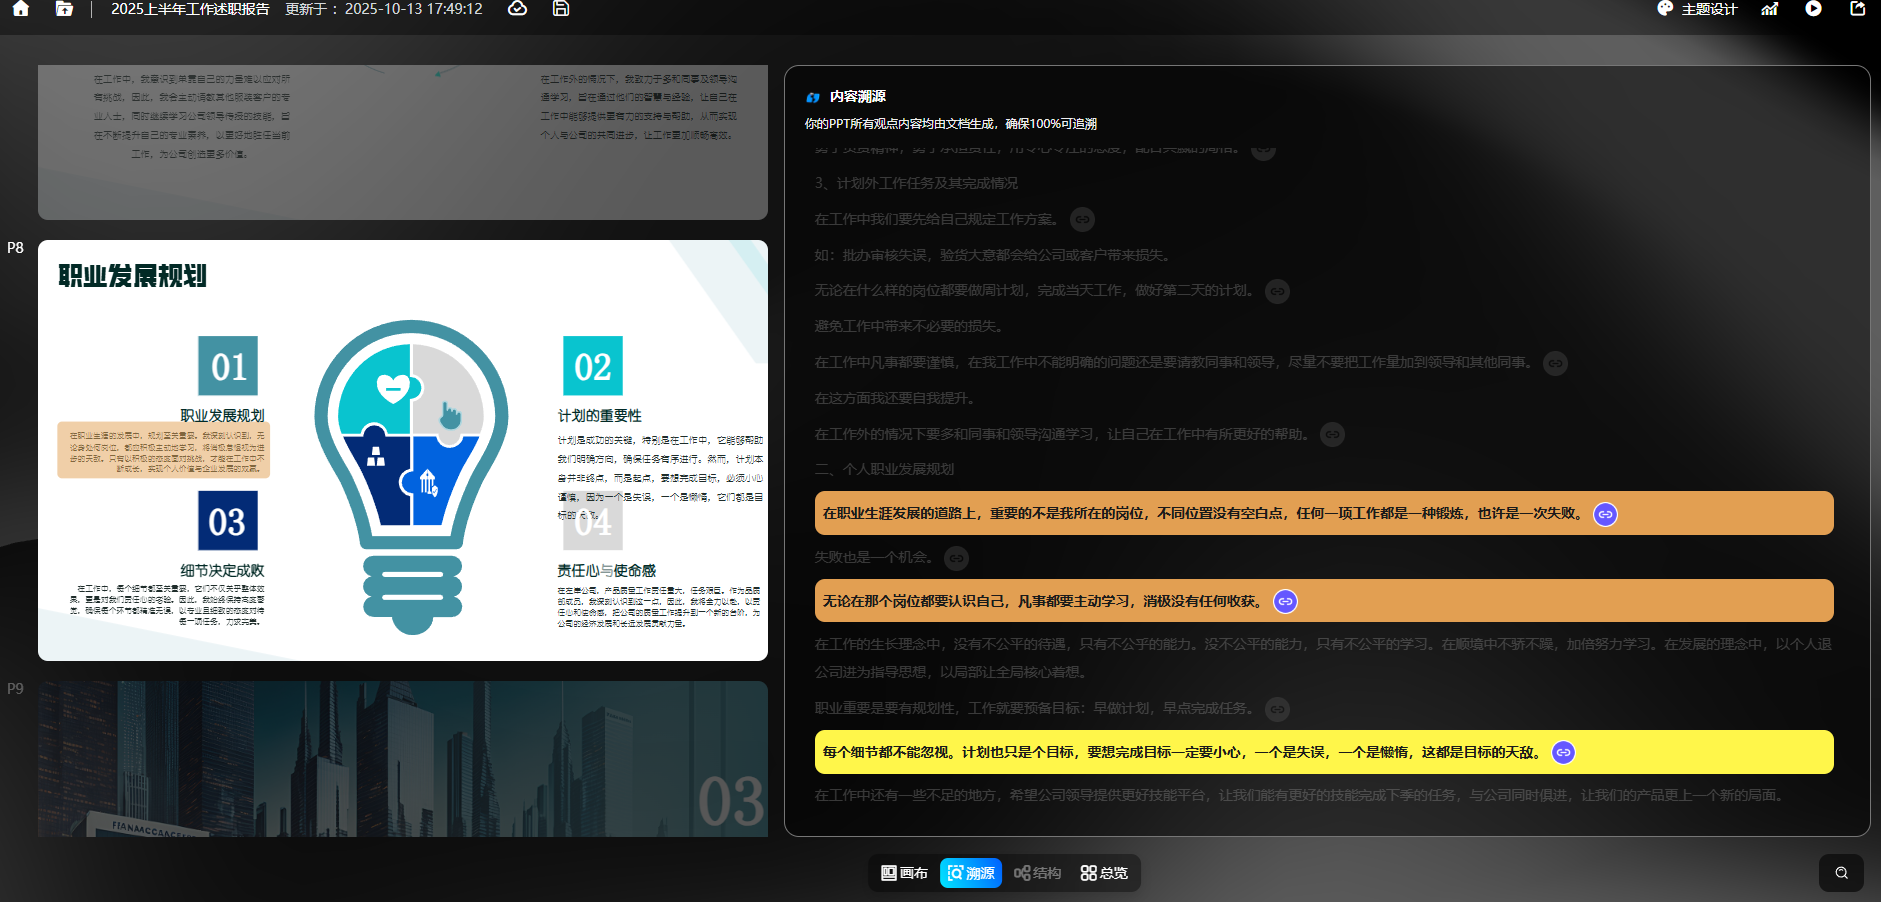1881x902 pixels.
Task: Click the cloud sync icon
Action: pos(517,9)
